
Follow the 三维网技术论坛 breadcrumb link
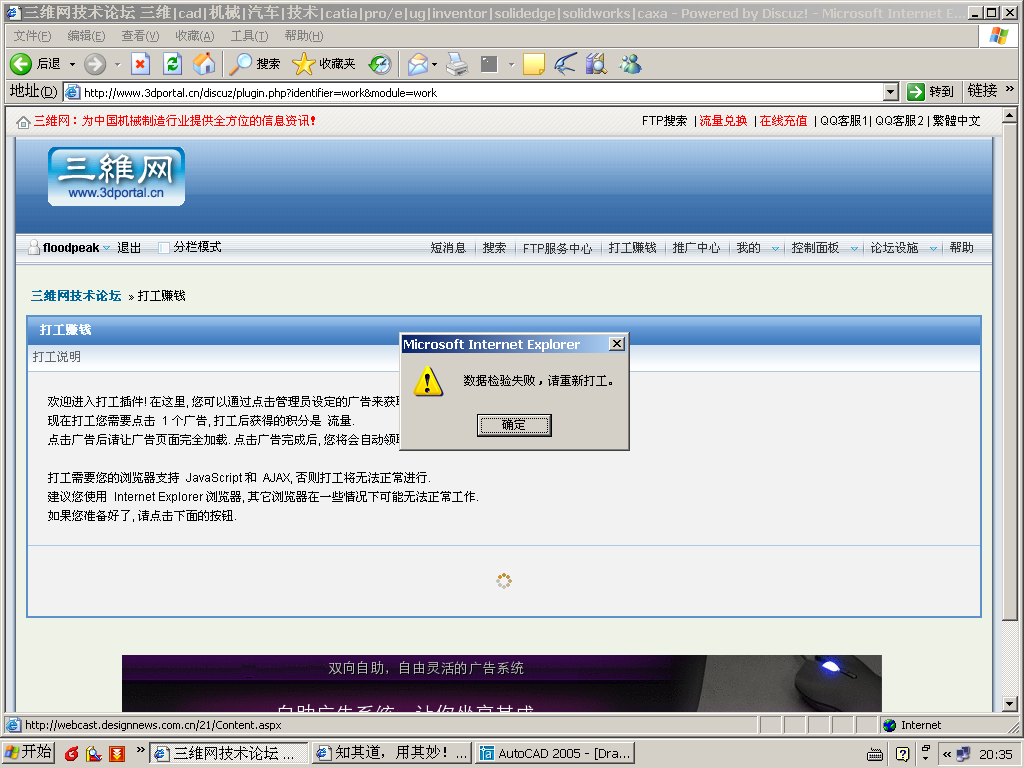(76, 296)
